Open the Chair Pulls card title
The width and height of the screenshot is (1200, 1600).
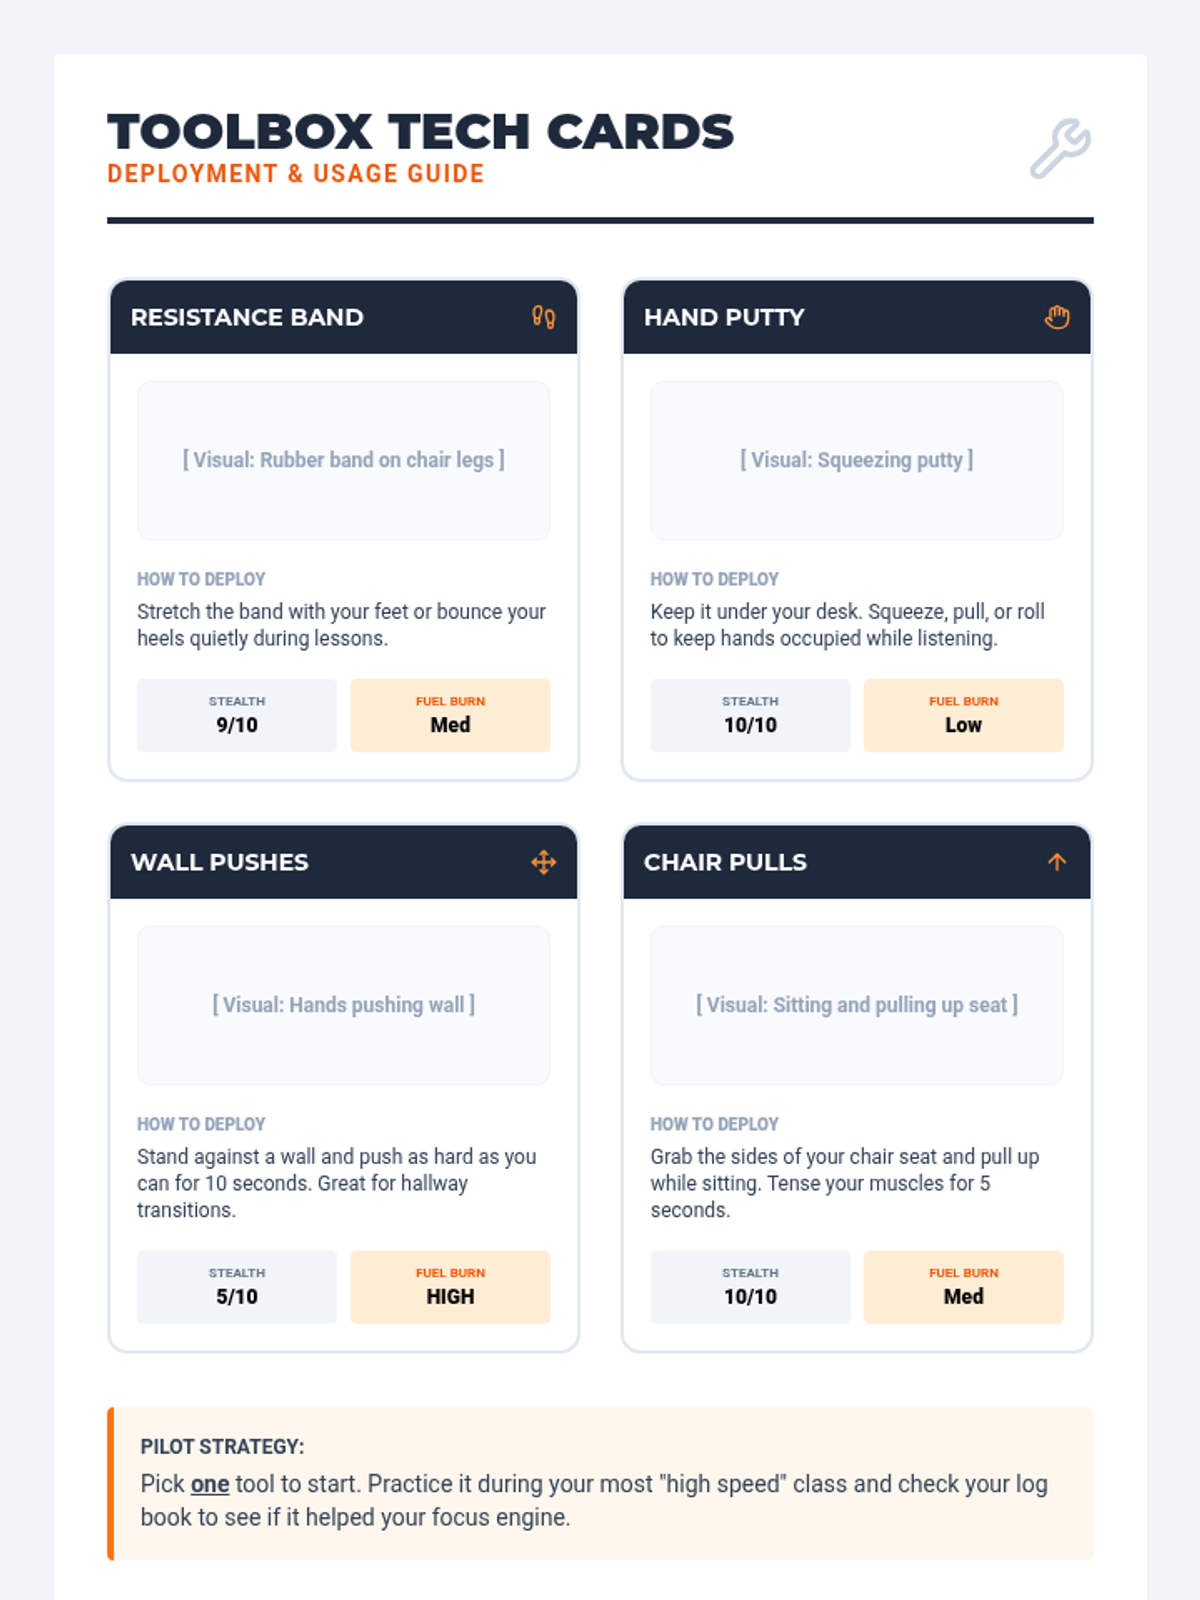(725, 862)
